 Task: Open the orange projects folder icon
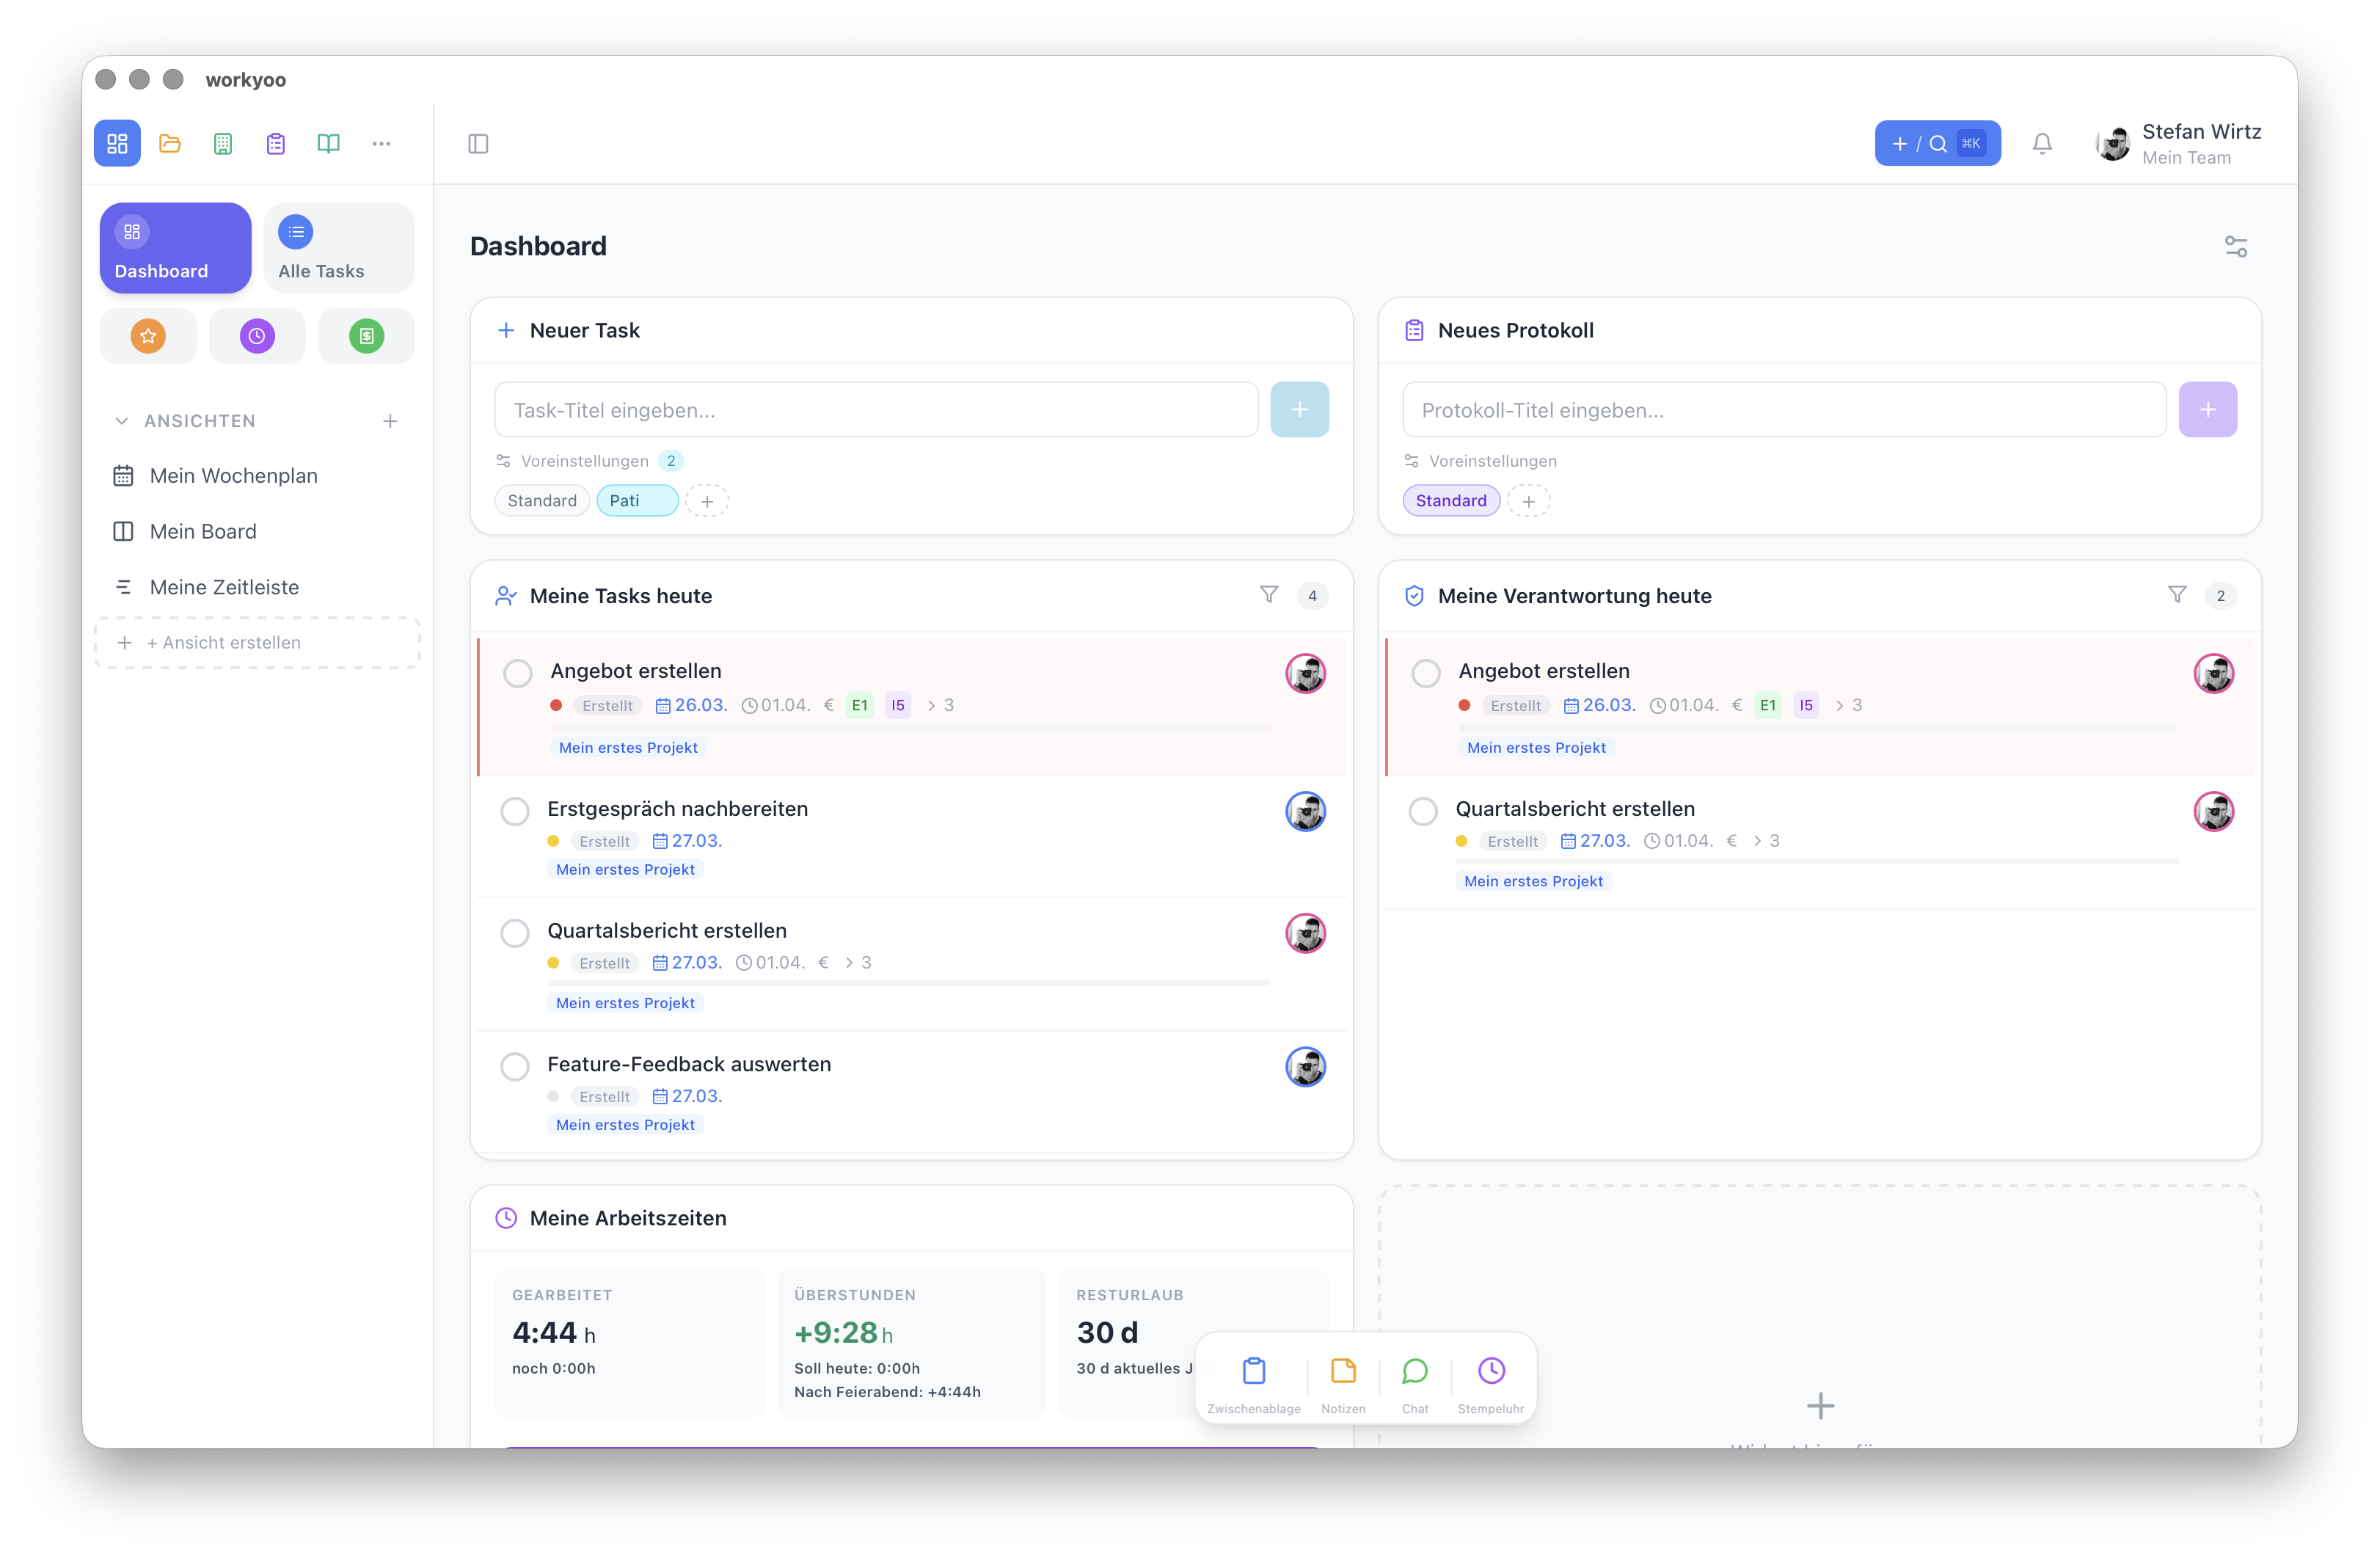pyautogui.click(x=170, y=143)
